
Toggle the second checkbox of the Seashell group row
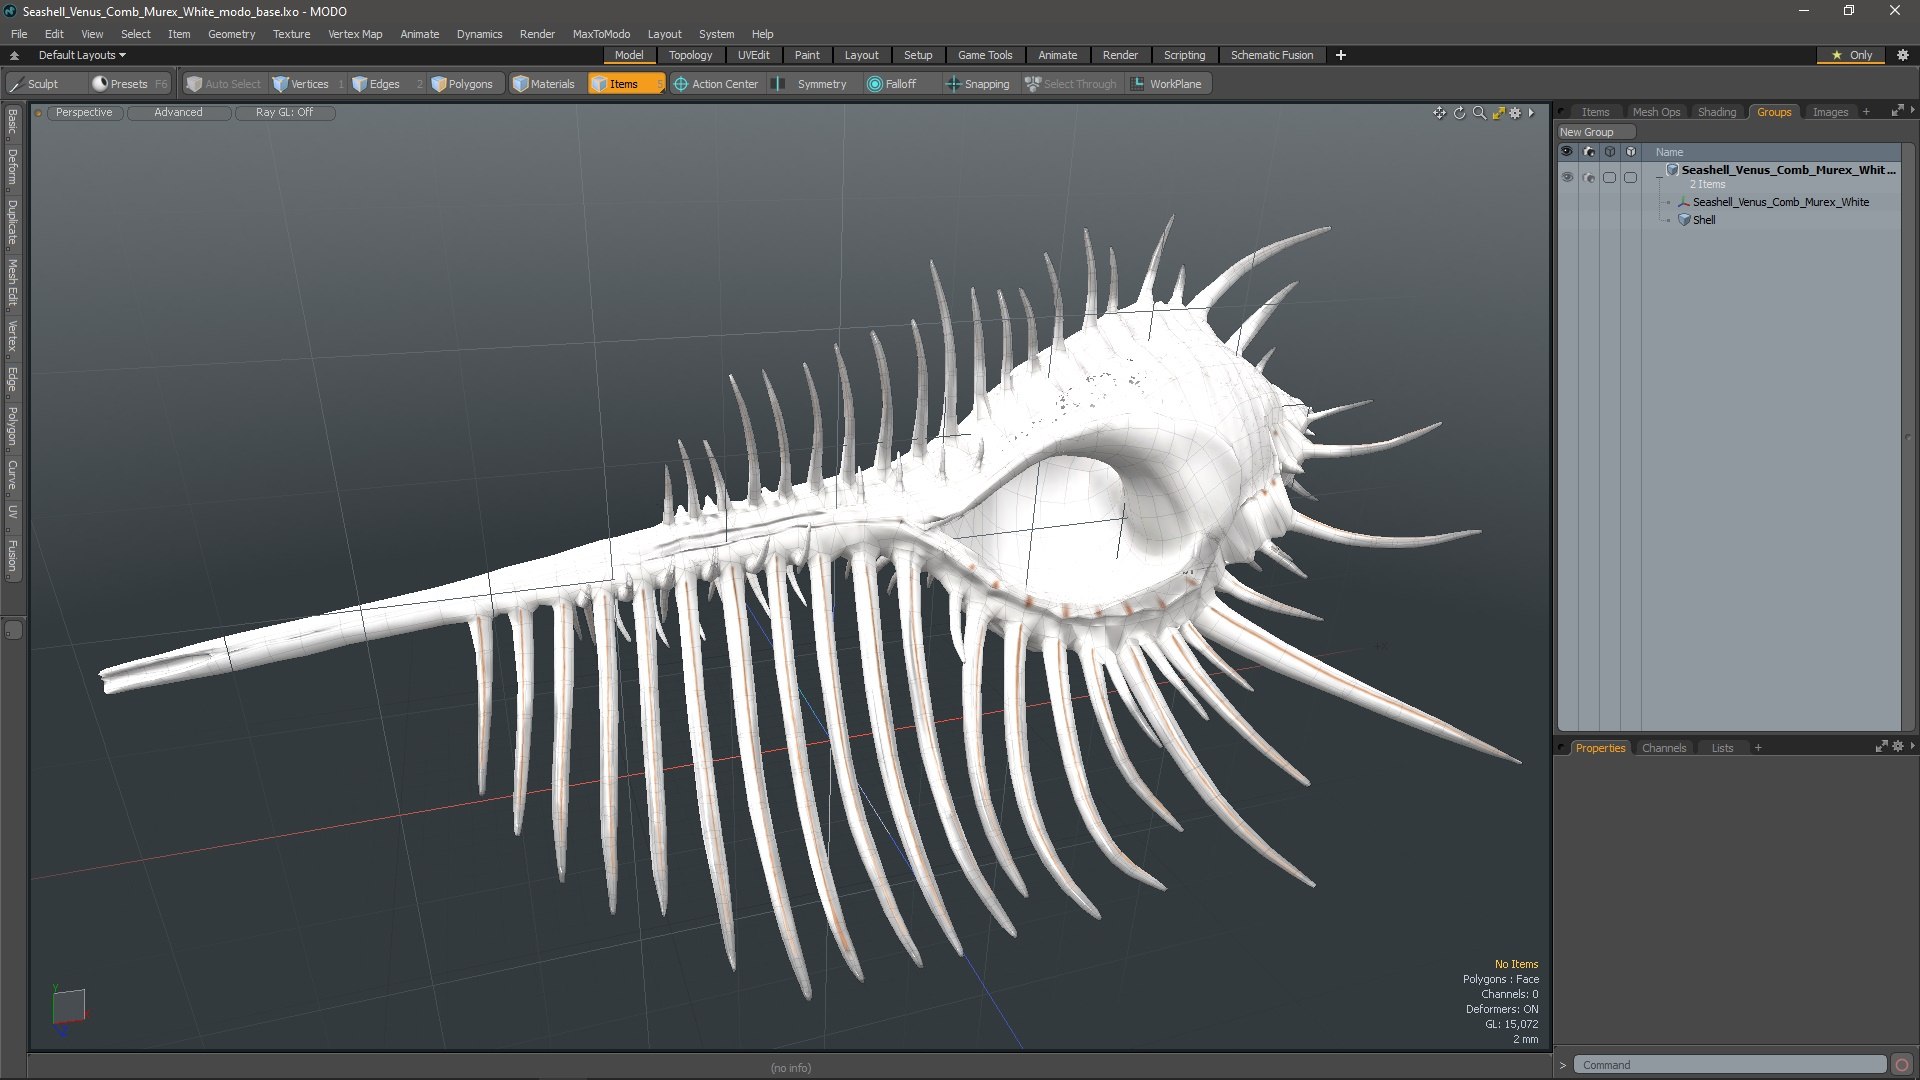point(1631,177)
